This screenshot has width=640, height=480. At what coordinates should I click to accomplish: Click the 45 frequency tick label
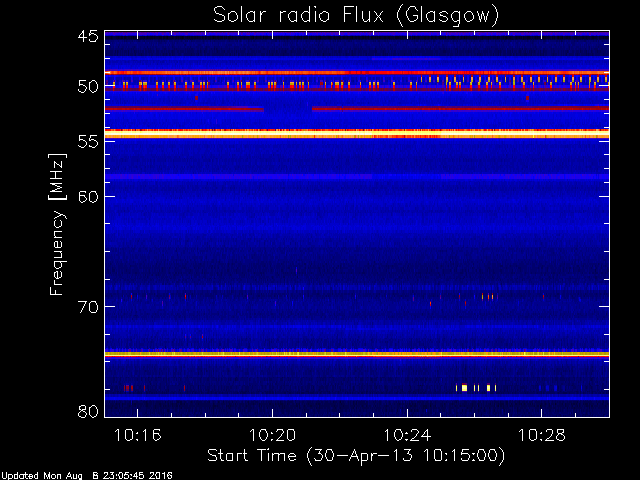click(x=88, y=36)
